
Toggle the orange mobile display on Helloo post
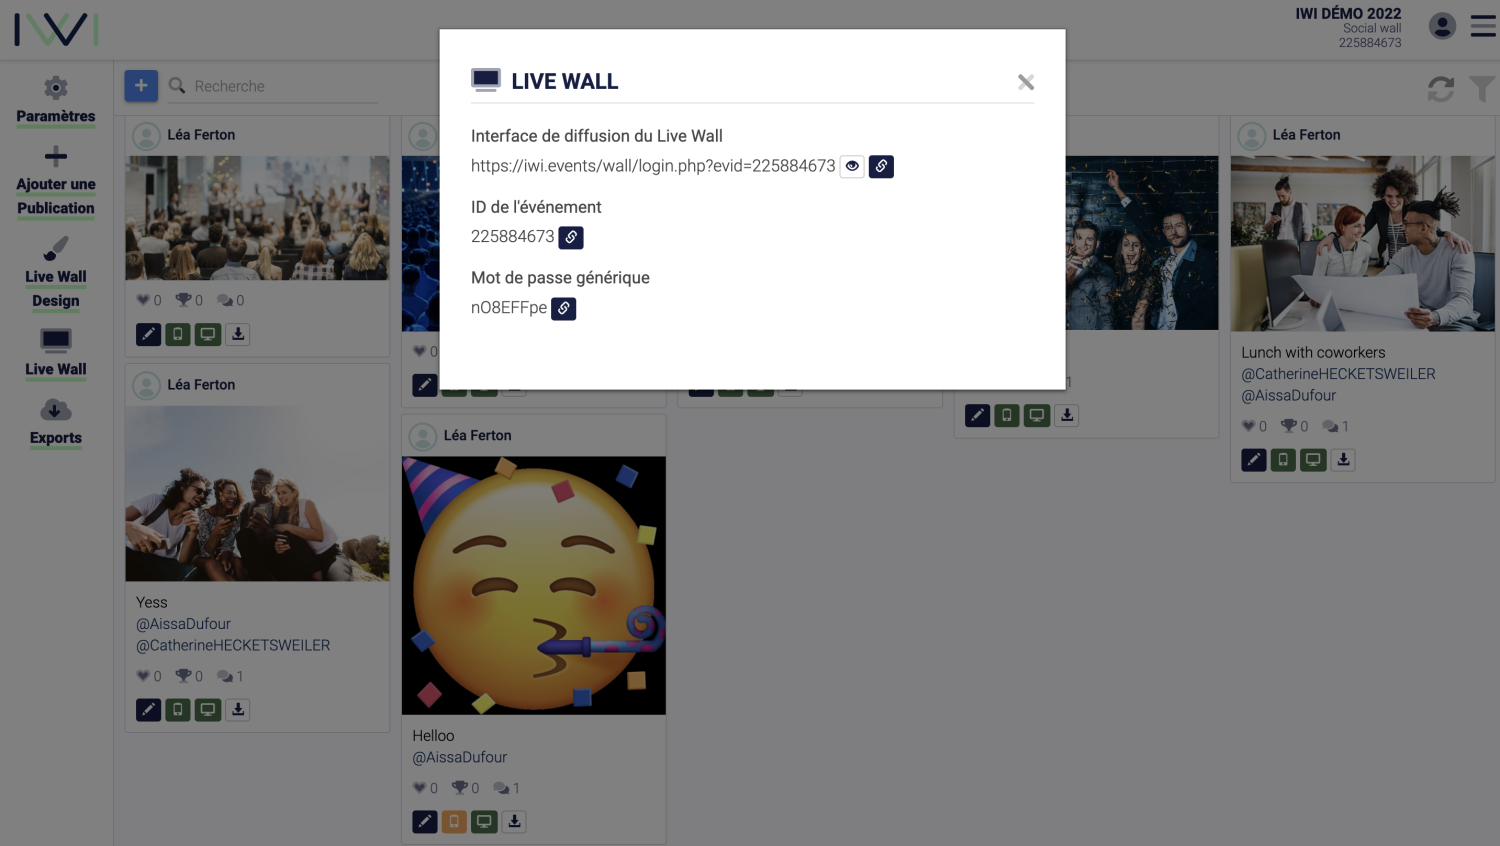click(454, 822)
